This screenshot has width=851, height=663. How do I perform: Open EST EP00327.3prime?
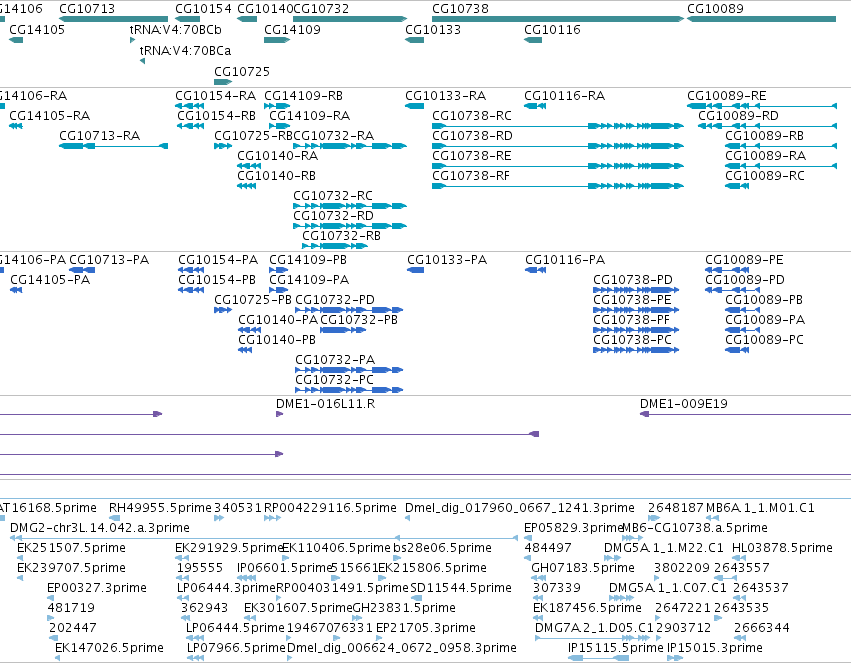pos(97,588)
